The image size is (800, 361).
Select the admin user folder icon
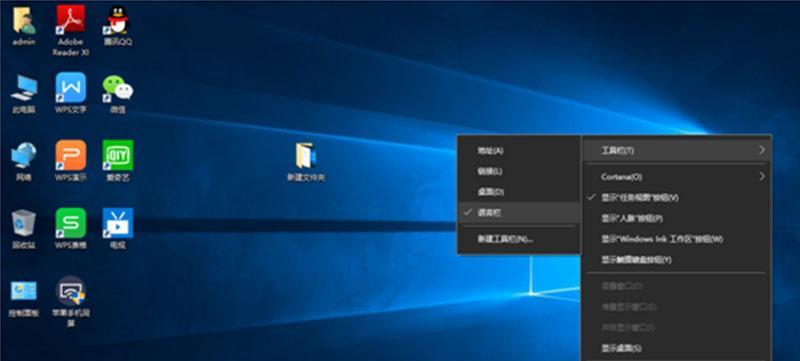(x=23, y=20)
